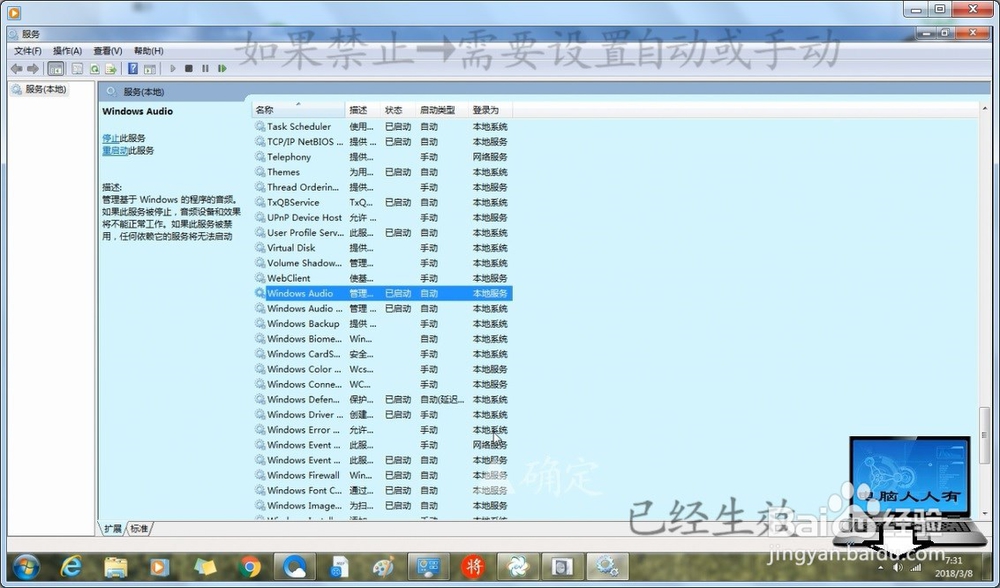Toggle the show/hide console tree icon
This screenshot has height=588, width=1000.
[56, 68]
